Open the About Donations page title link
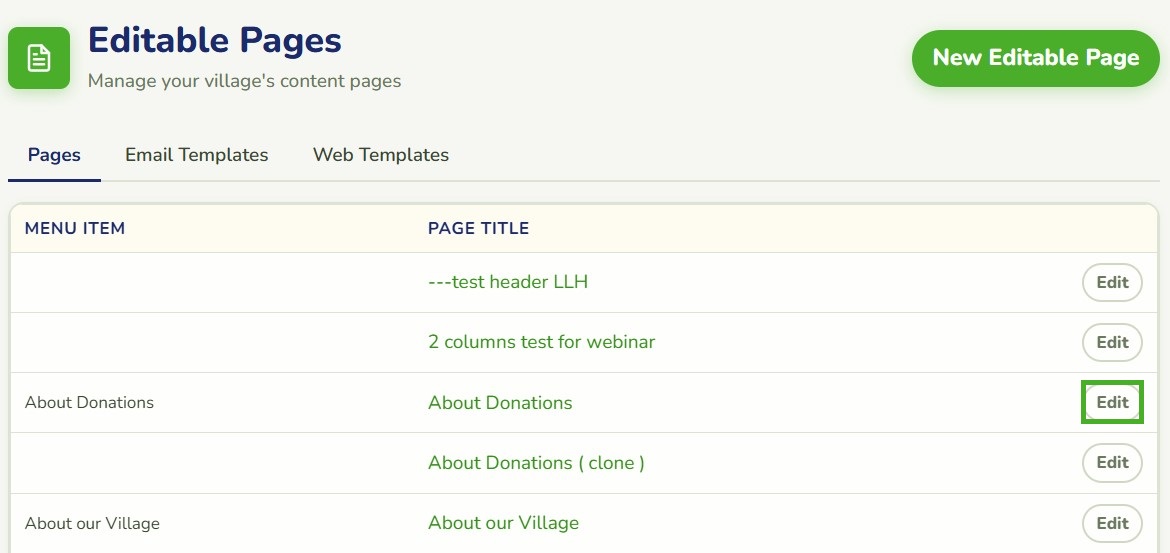1170x553 pixels. (500, 402)
